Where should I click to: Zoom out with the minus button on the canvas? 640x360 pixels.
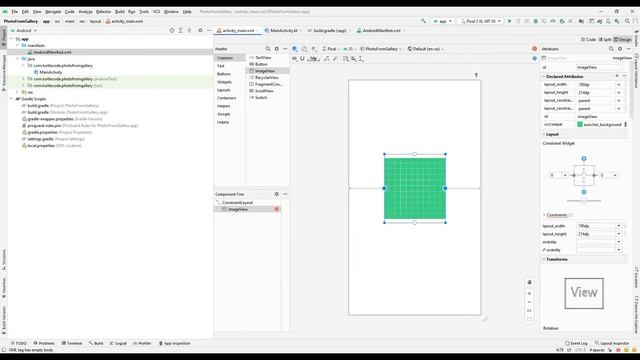(529, 302)
